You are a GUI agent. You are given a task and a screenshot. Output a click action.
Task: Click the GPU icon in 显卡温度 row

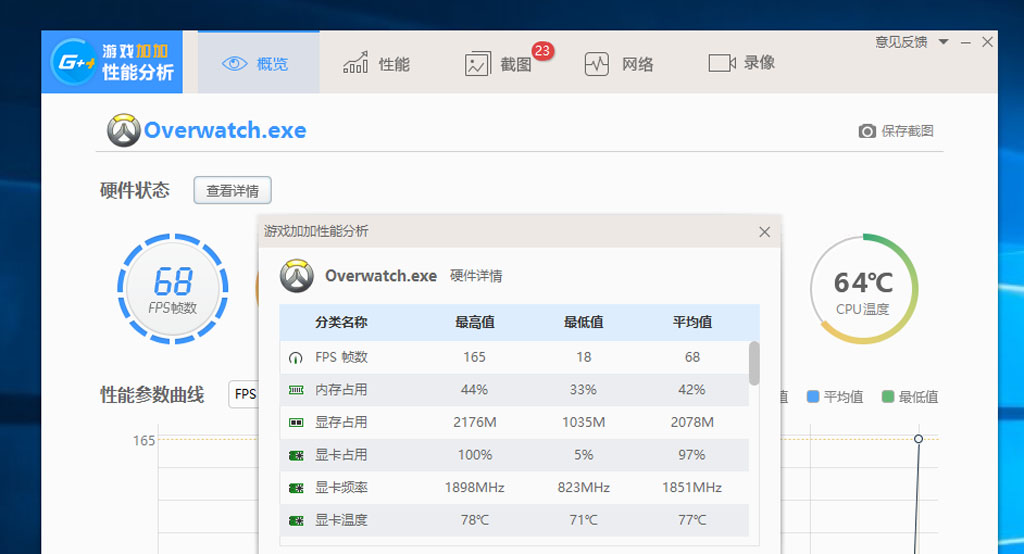click(296, 521)
